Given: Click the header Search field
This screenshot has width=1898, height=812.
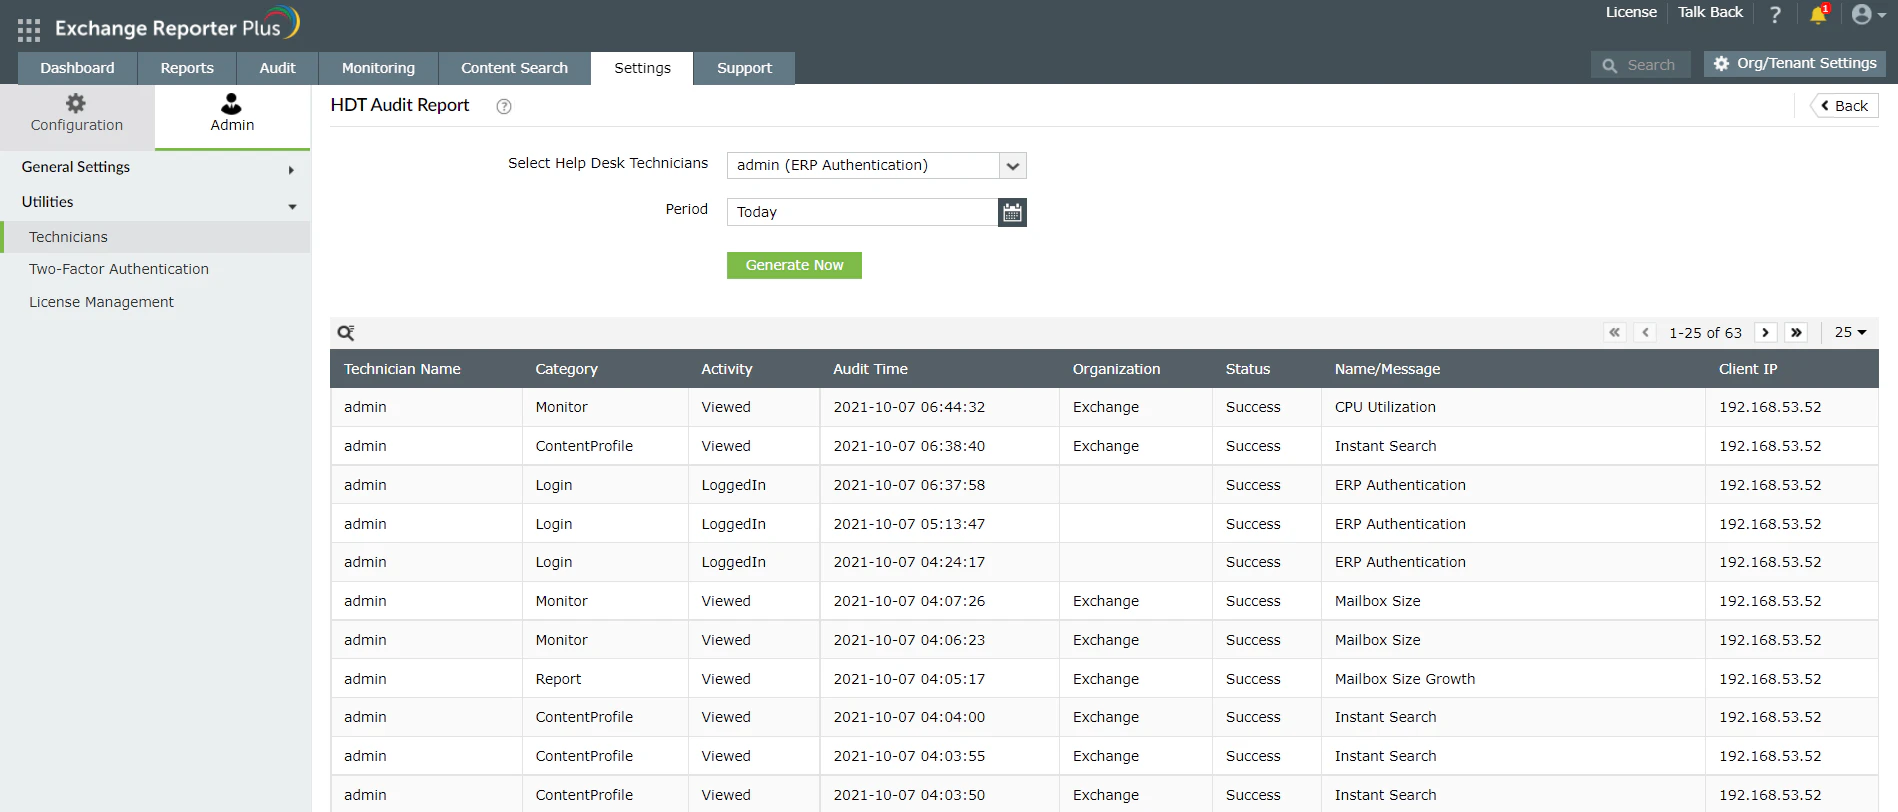Looking at the screenshot, I should 1641,65.
